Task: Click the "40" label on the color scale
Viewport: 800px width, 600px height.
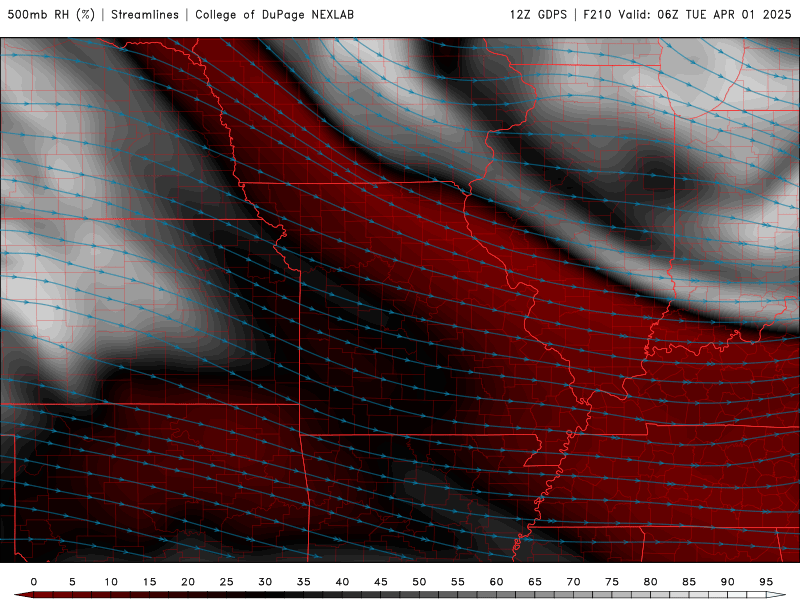Action: (x=342, y=582)
